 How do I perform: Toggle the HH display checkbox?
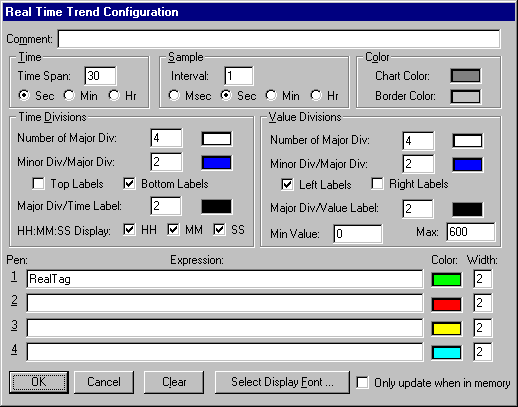(x=129, y=230)
